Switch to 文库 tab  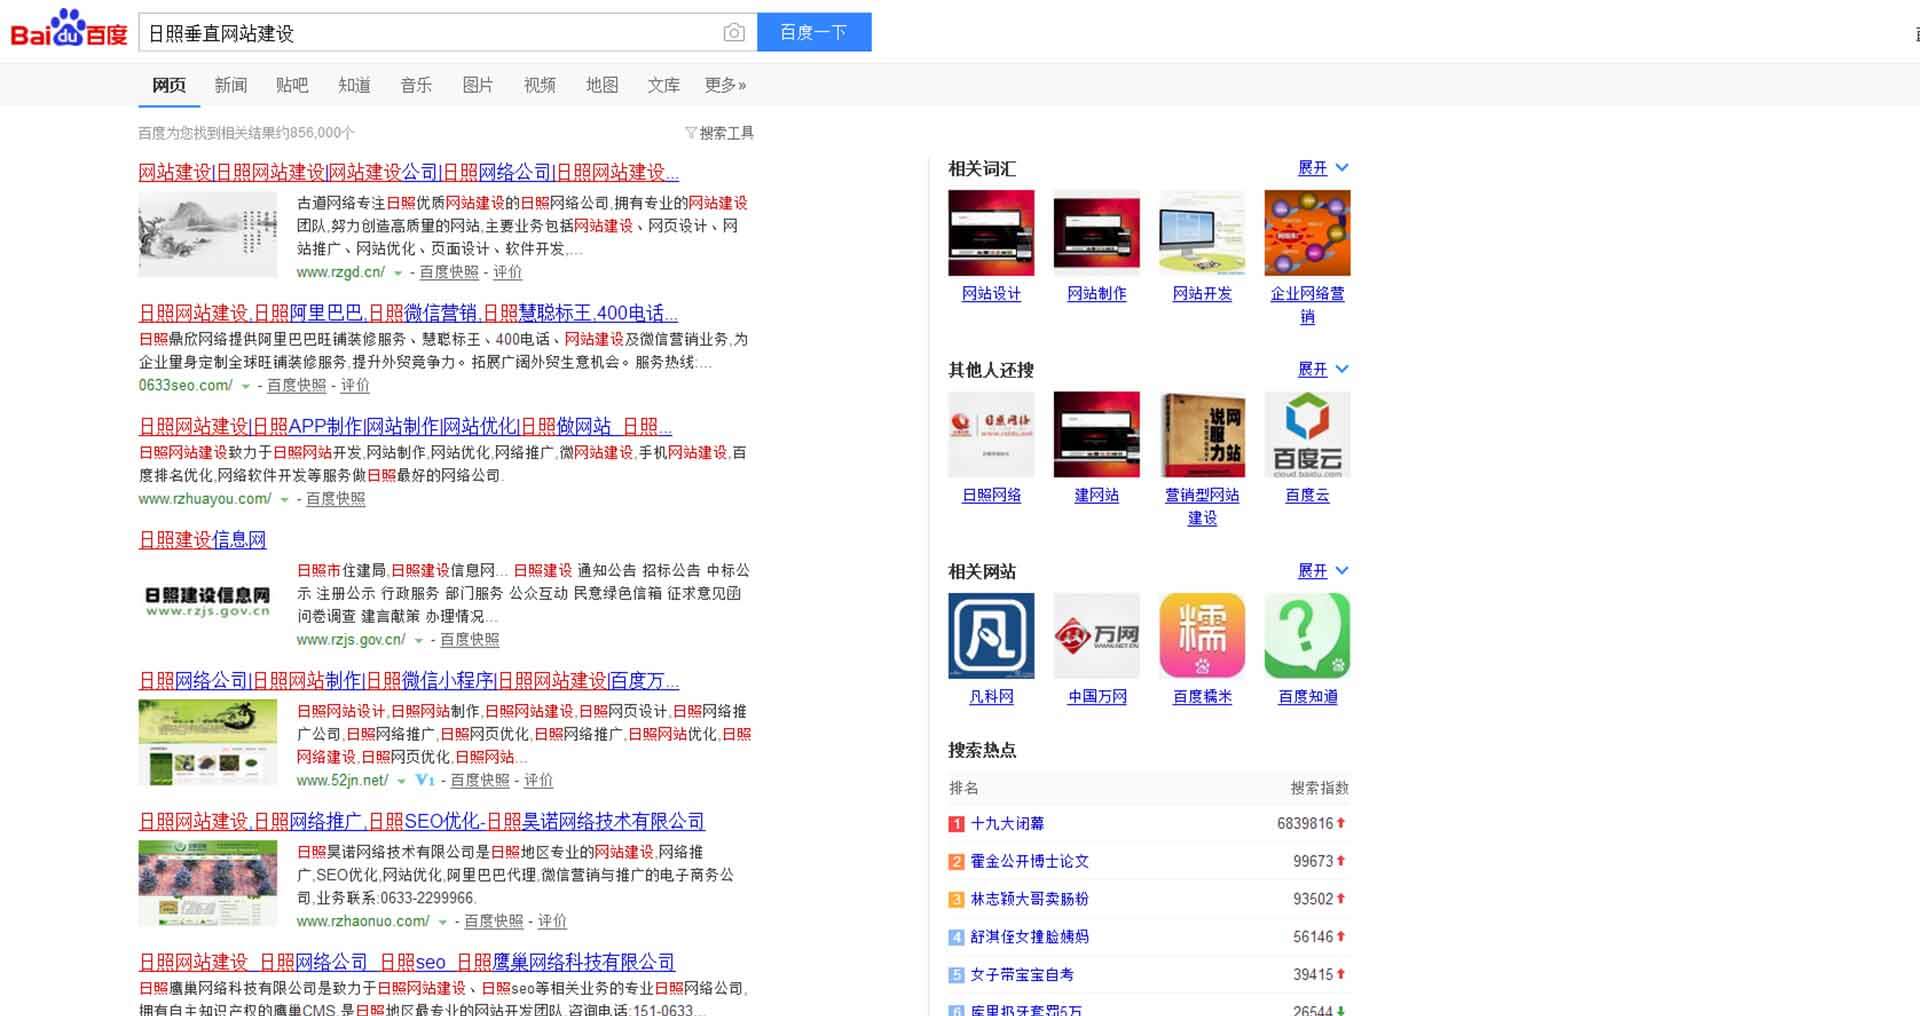coord(664,85)
